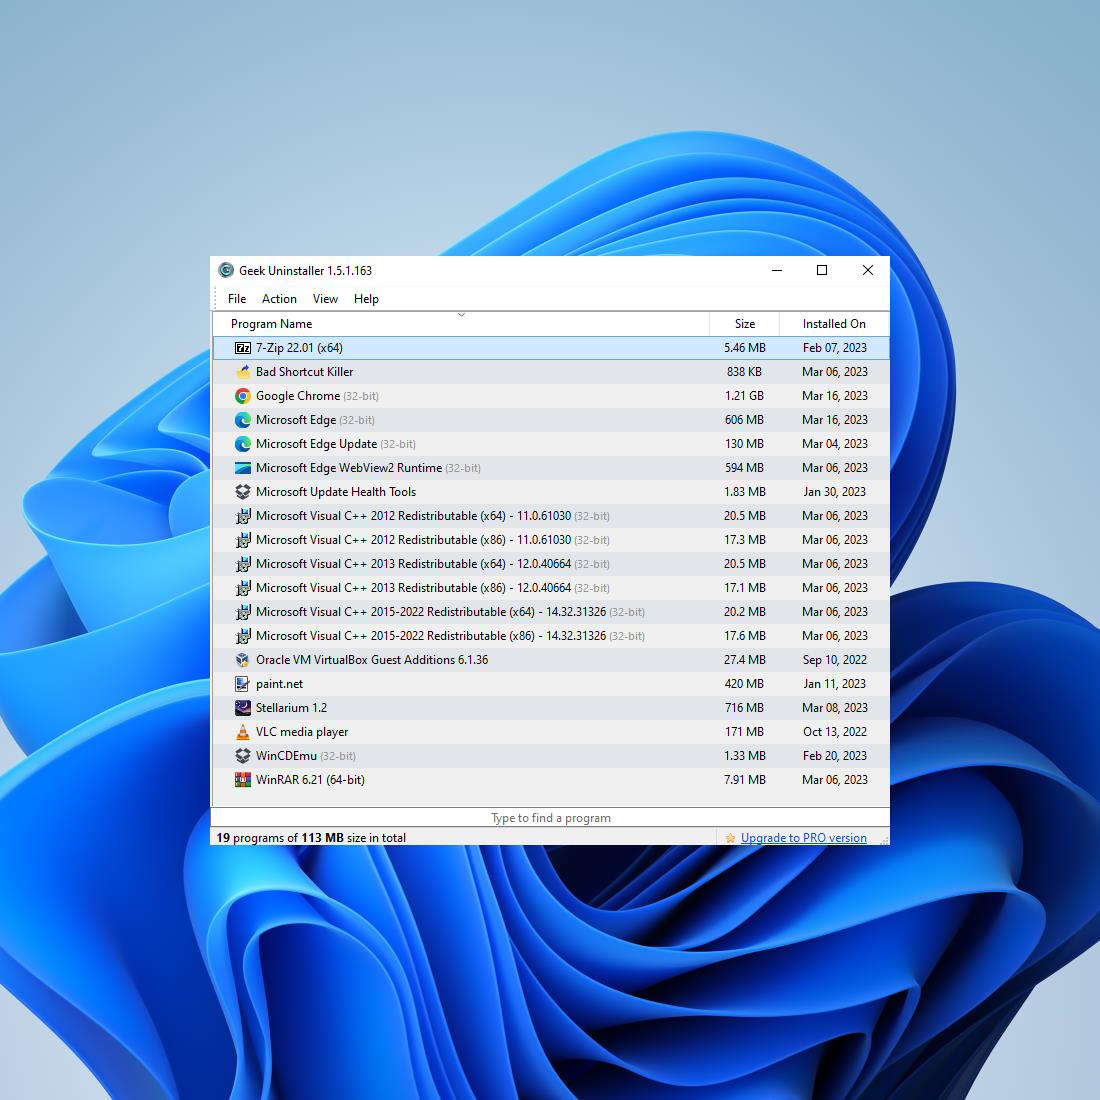Click the VLC media player cone icon
Viewport: 1100px width, 1100px height.
click(x=243, y=732)
